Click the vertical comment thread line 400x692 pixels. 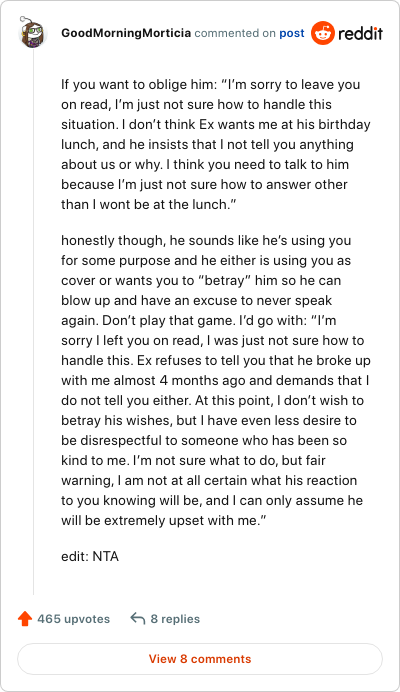click(x=34, y=322)
